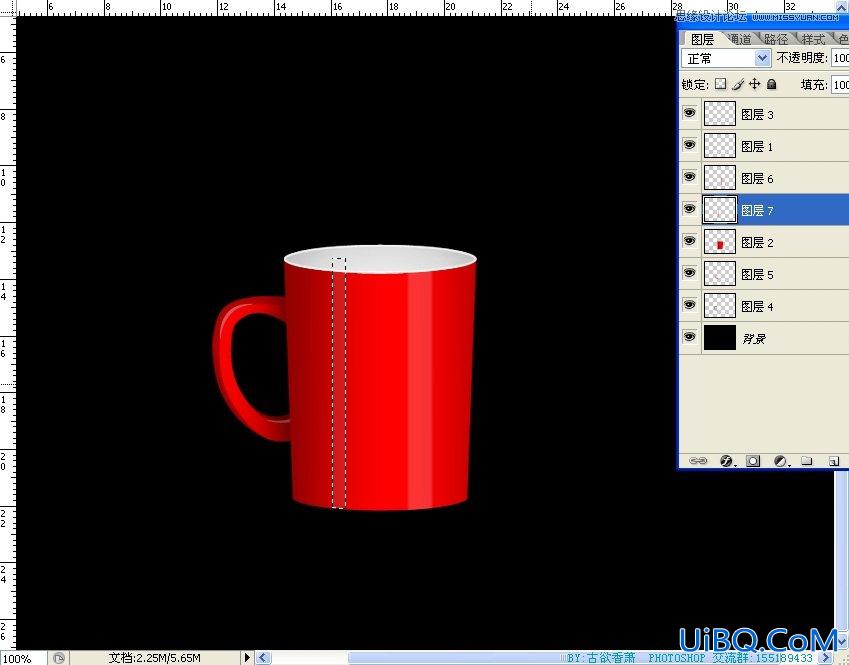The height and width of the screenshot is (665, 849).
Task: Hide 图层 1 with its eye icon
Action: (x=689, y=145)
